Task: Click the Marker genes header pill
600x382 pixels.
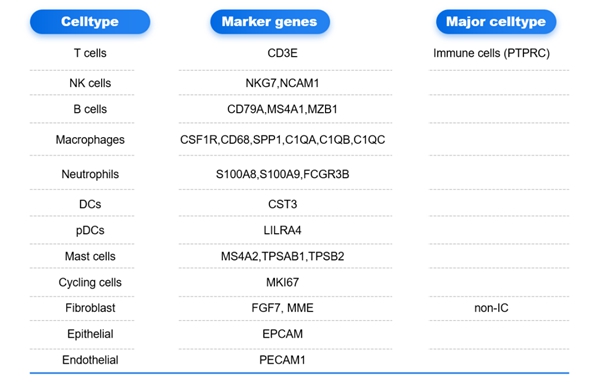Action: (270, 22)
